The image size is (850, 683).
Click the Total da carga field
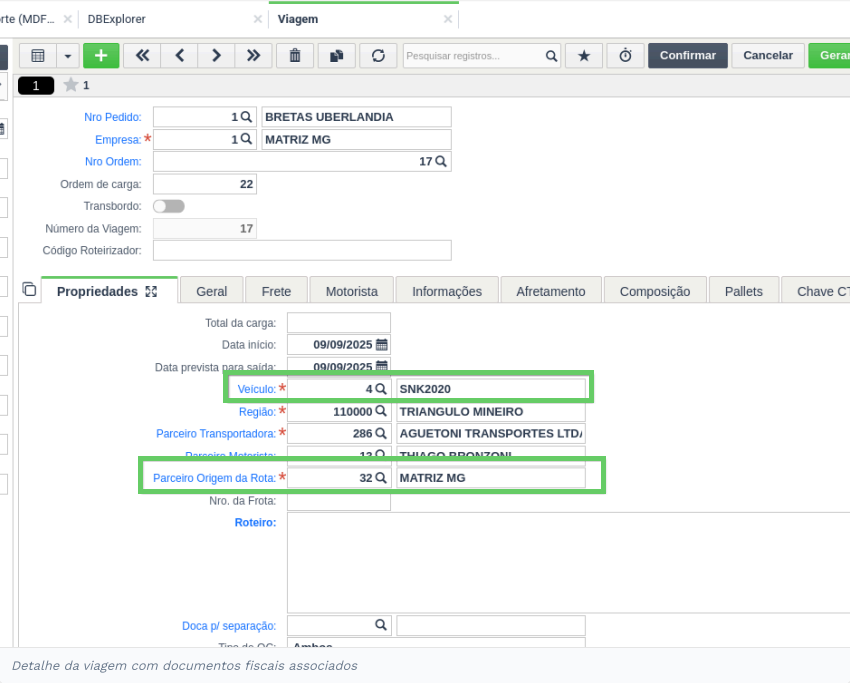tap(339, 323)
